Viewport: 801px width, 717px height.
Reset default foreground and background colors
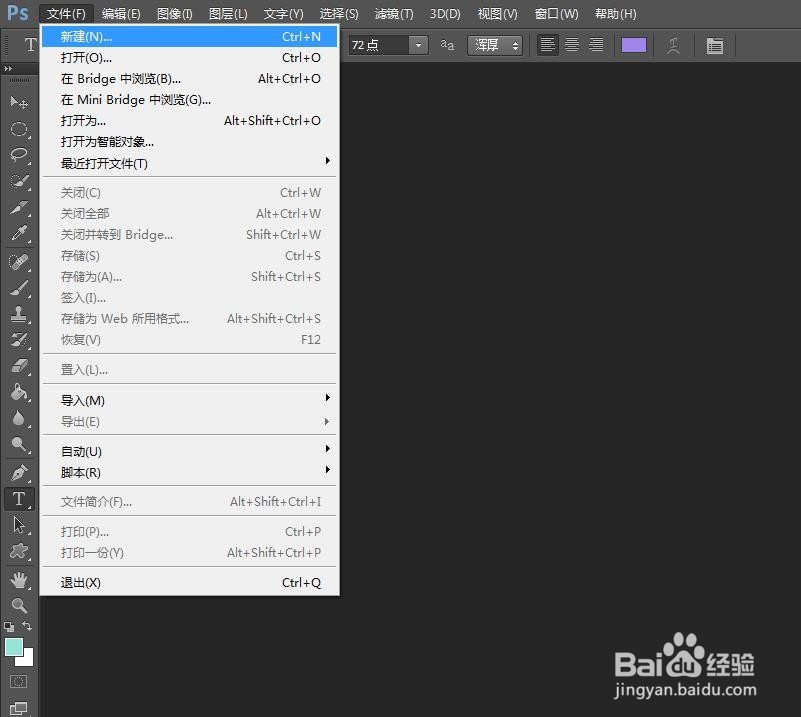coord(9,627)
